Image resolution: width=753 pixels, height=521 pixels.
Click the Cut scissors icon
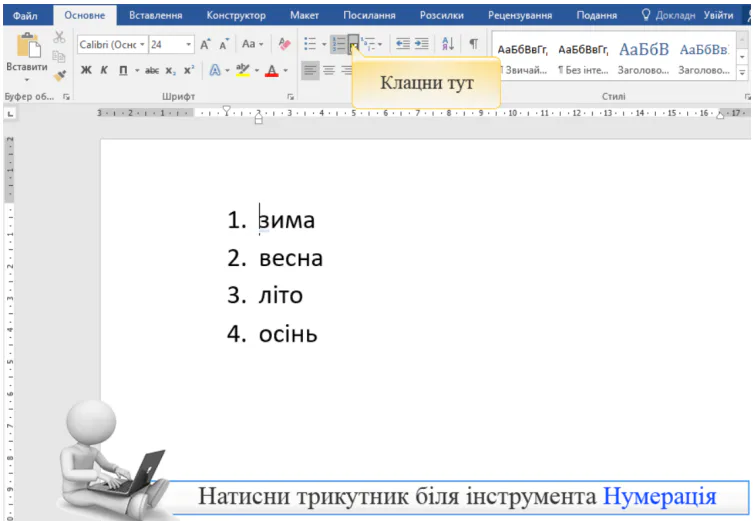58,38
